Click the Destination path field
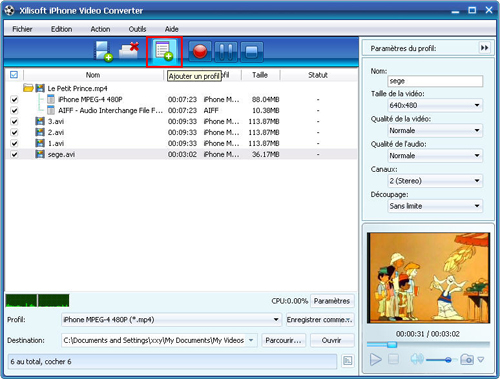This screenshot has width=500, height=379. [x=154, y=340]
